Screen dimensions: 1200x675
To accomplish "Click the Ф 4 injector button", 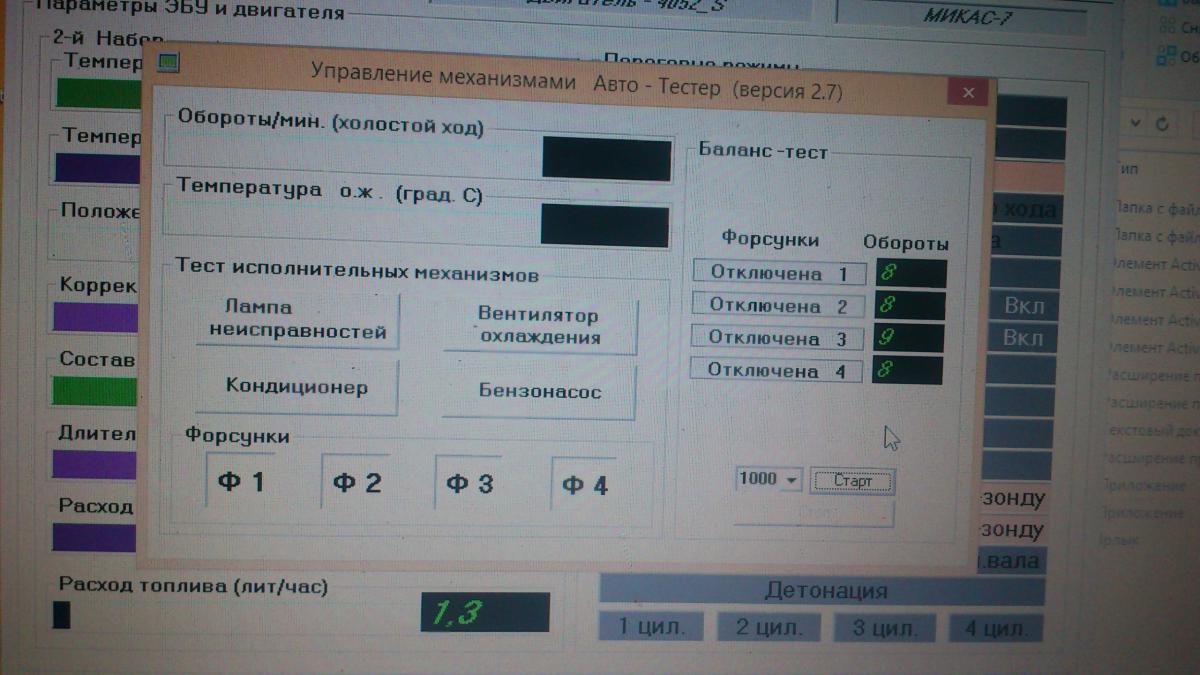I will coord(584,486).
